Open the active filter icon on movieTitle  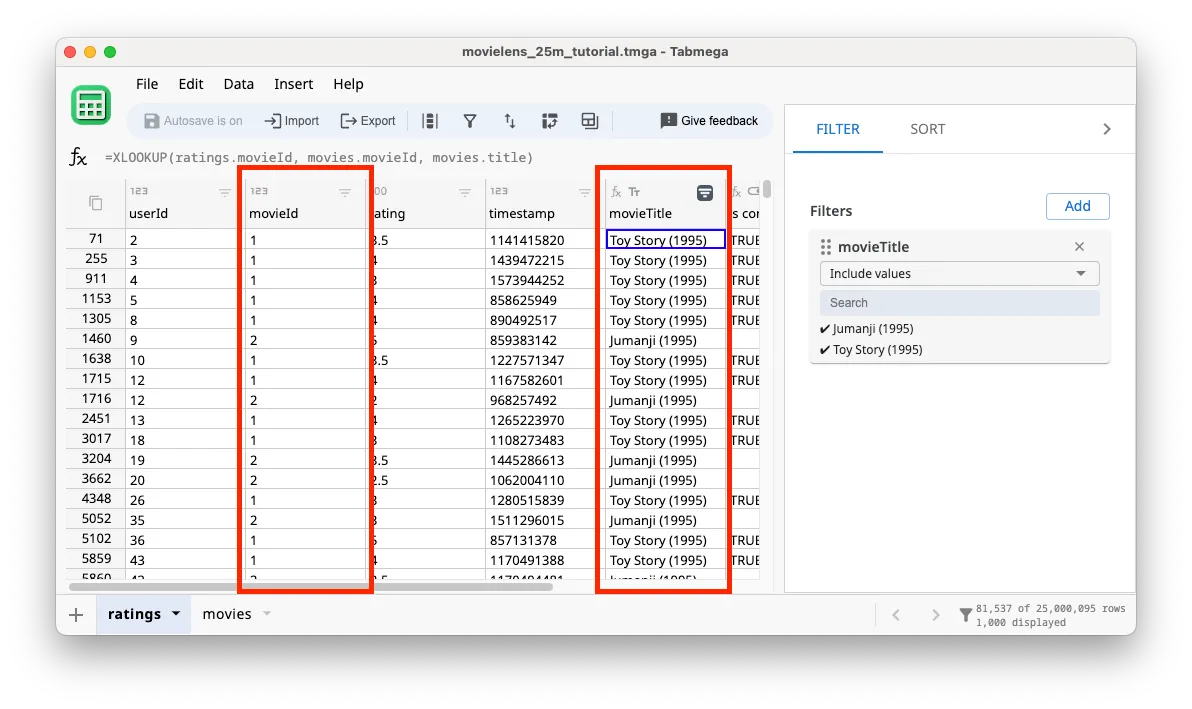pos(705,193)
